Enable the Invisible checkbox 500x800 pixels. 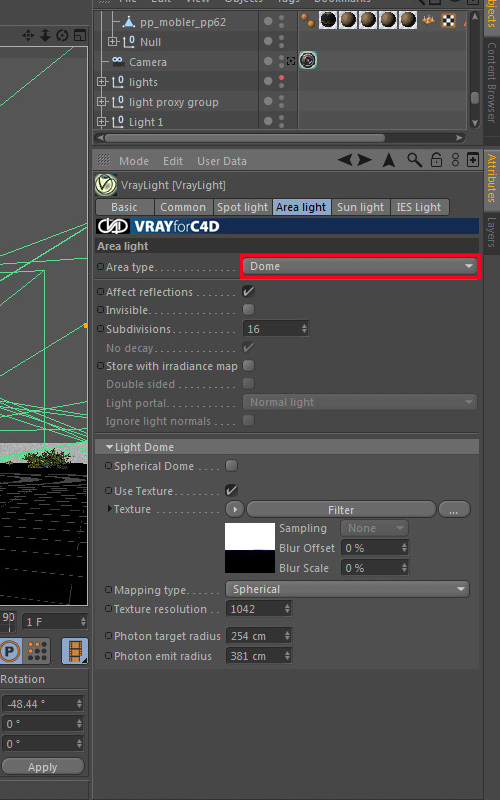pos(248,309)
